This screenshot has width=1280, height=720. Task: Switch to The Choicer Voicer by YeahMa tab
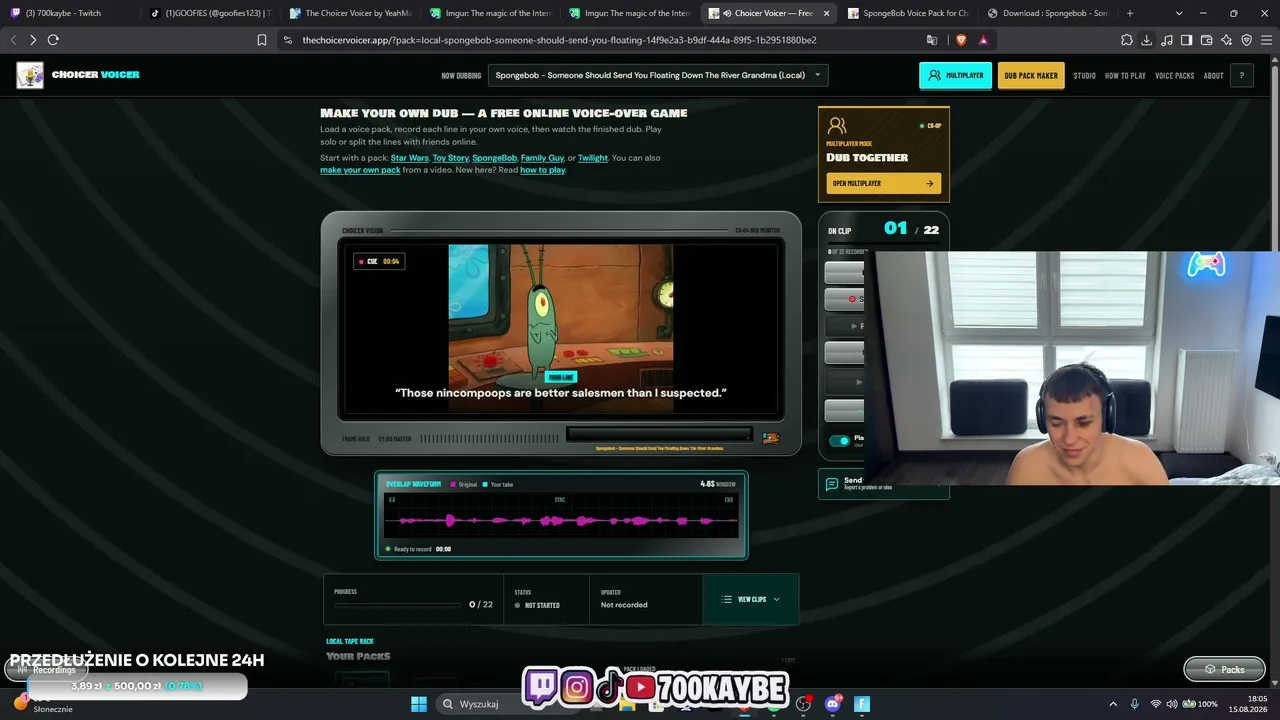tap(350, 13)
